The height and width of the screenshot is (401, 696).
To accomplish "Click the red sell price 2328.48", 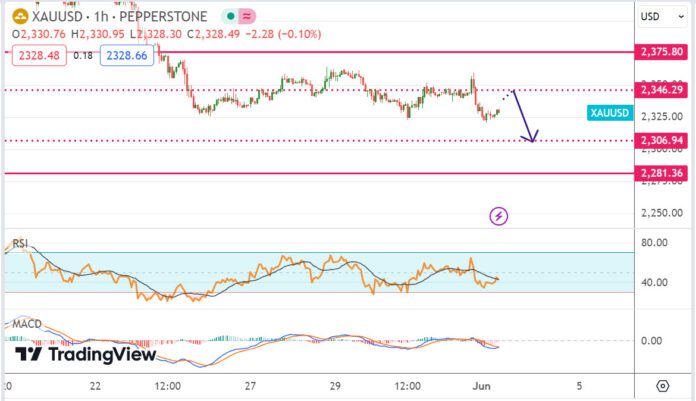I will (38, 57).
